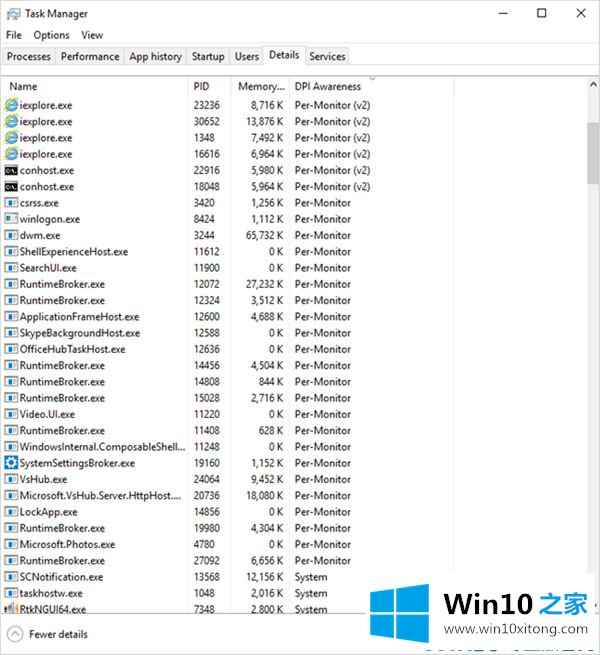Switch to the Startup tab
The height and width of the screenshot is (655, 600).
[208, 56]
